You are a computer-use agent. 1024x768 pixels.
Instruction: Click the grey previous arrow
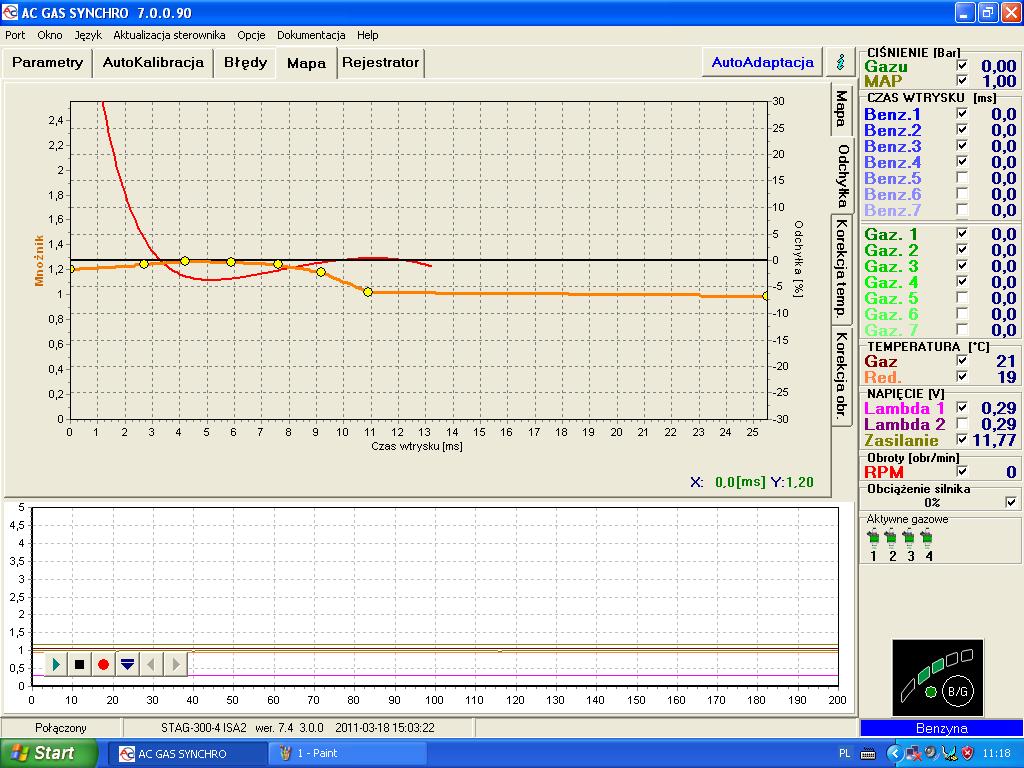point(151,664)
